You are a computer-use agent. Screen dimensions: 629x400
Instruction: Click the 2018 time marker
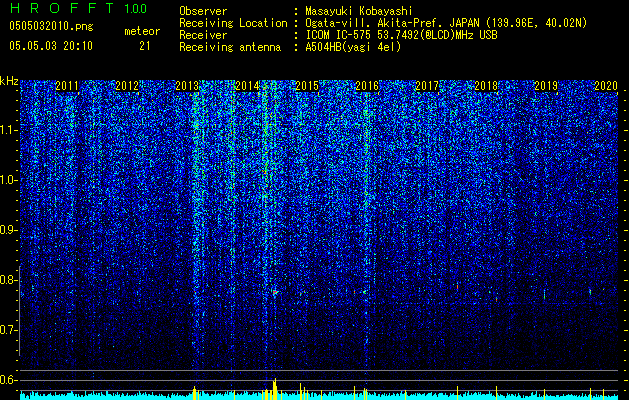pyautogui.click(x=486, y=85)
